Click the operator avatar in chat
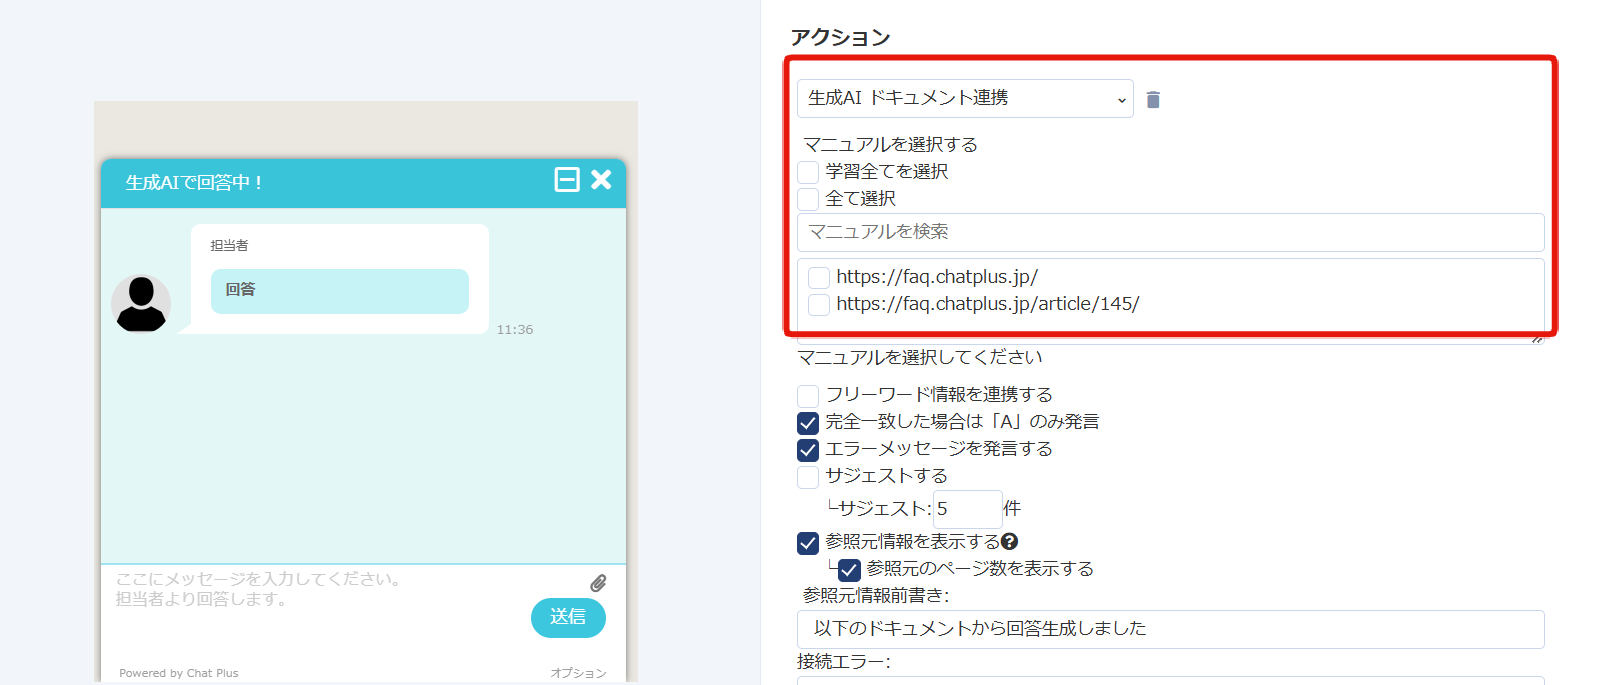Image resolution: width=1605 pixels, height=685 pixels. (141, 304)
